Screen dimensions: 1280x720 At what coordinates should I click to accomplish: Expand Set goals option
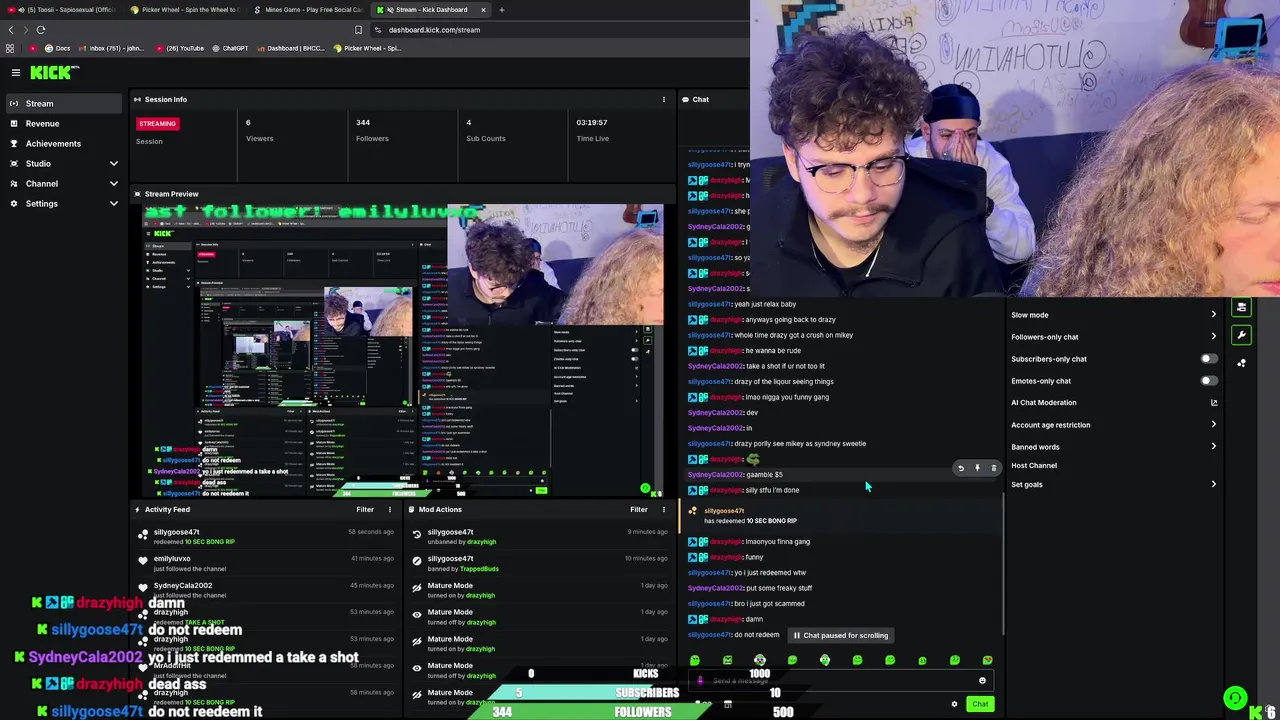(1114, 484)
